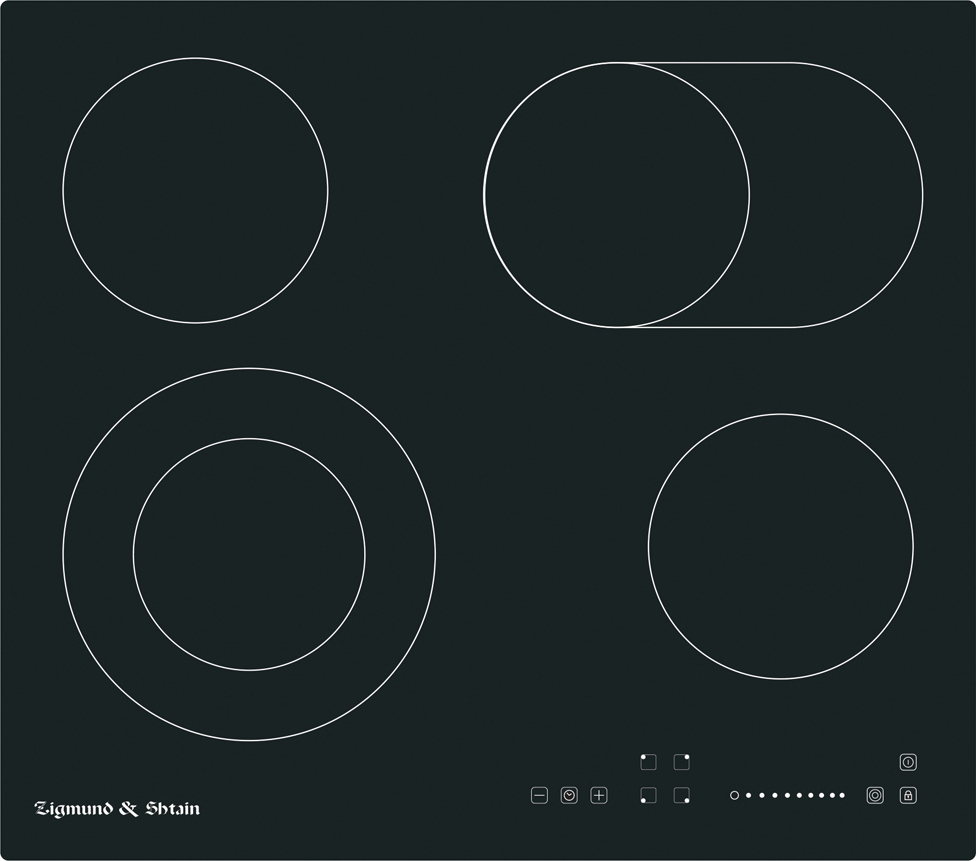The height and width of the screenshot is (861, 976).
Task: Tap the bottom-right round cooking zone
Action: pyautogui.click(x=781, y=546)
